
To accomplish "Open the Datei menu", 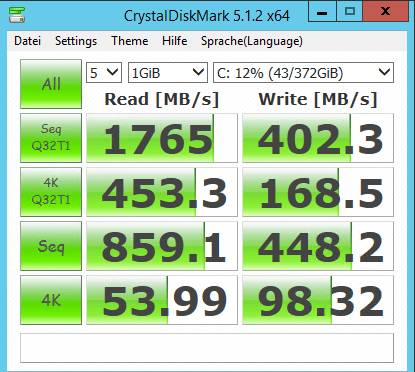I will (27, 41).
